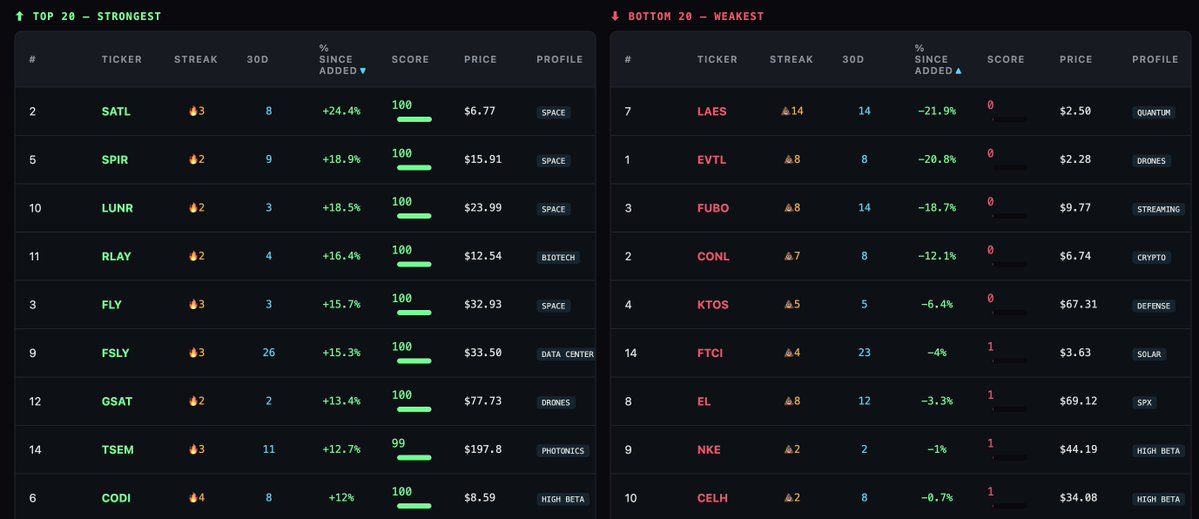Open the SATL ticker
Screen dimensions: 1199x519
coord(116,111)
